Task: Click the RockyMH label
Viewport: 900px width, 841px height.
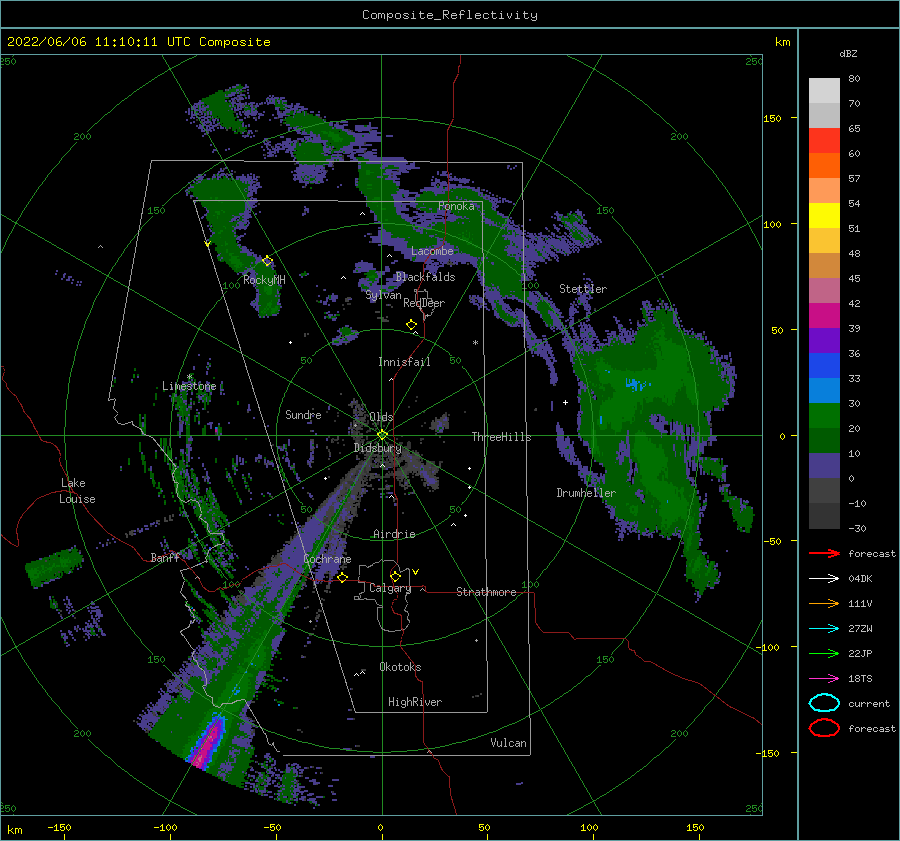Action: (x=264, y=280)
